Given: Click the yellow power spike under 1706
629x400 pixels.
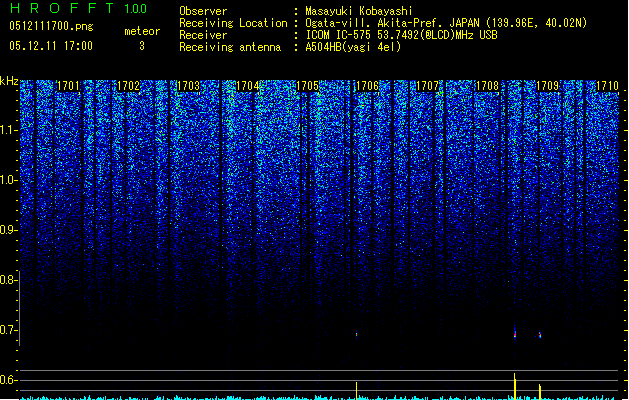Looking at the screenshot, I should (357, 391).
